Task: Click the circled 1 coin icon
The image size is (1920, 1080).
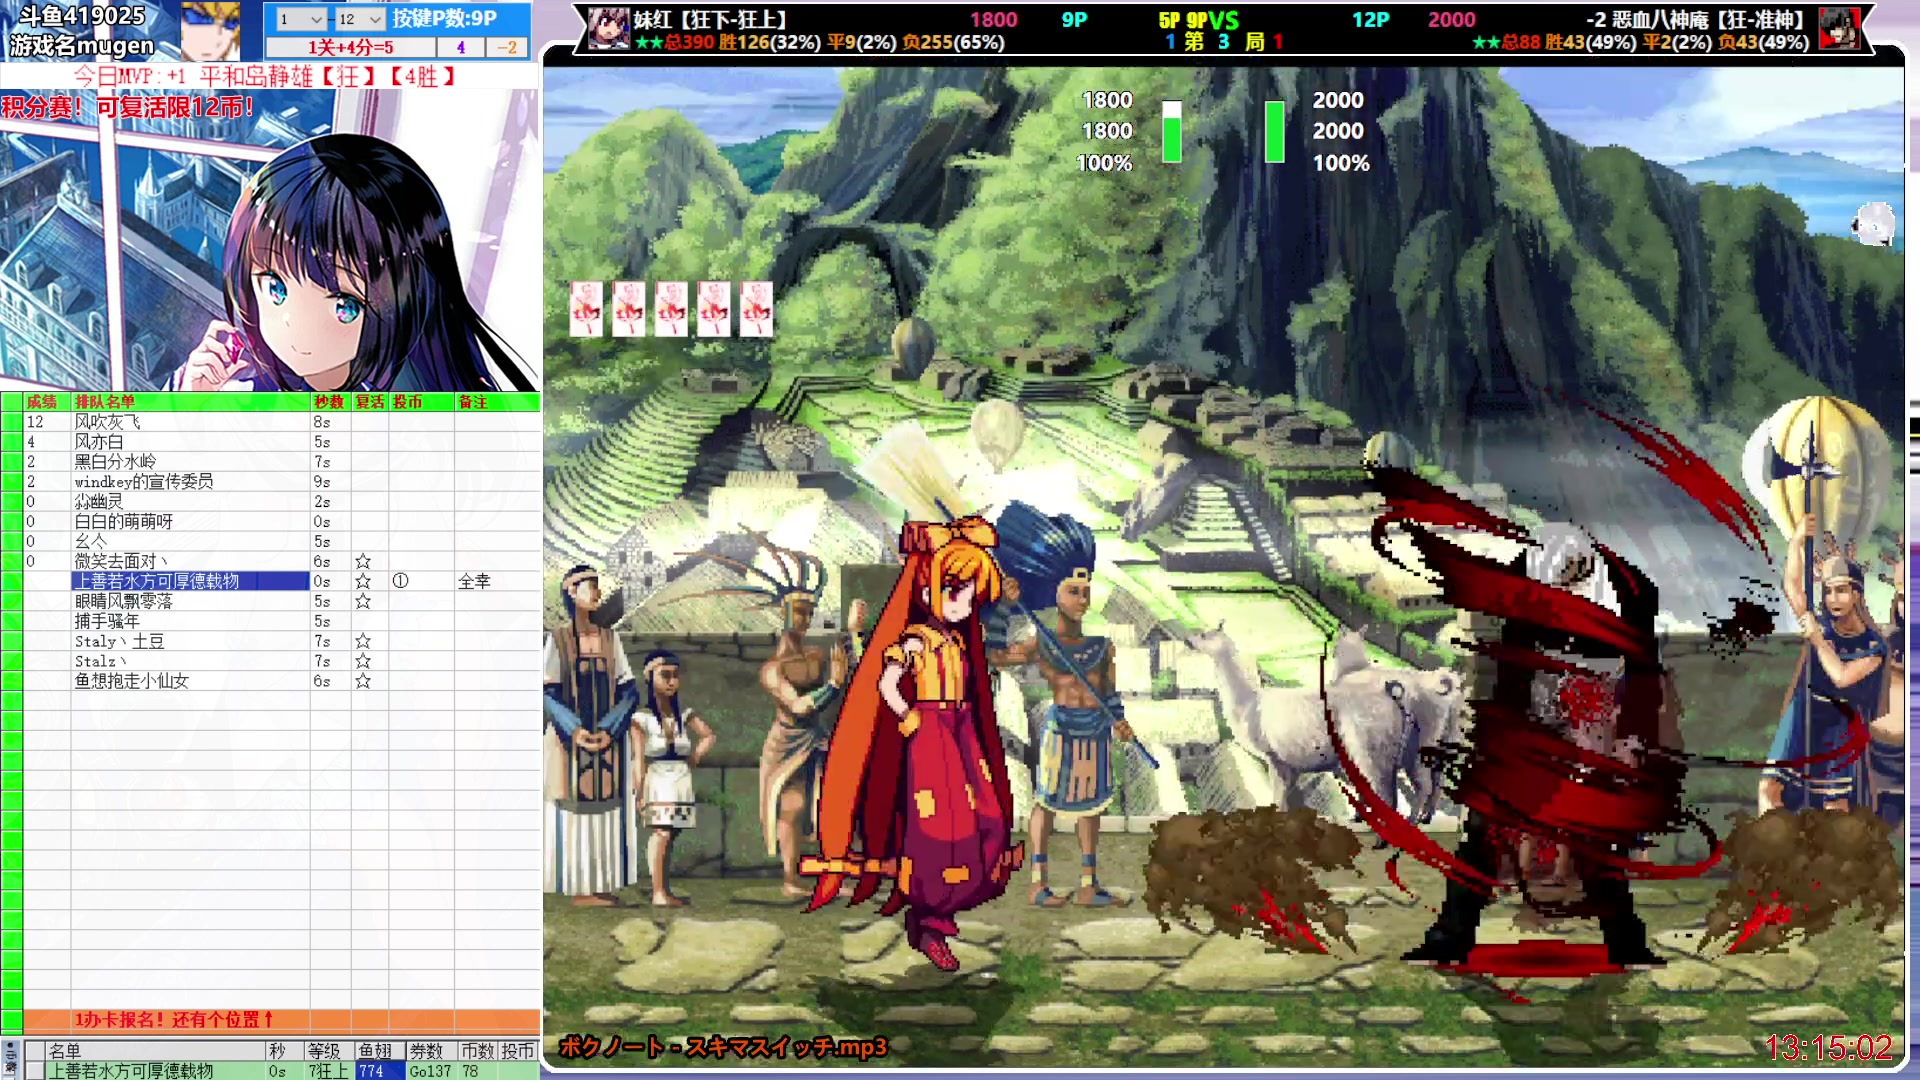Action: [400, 581]
